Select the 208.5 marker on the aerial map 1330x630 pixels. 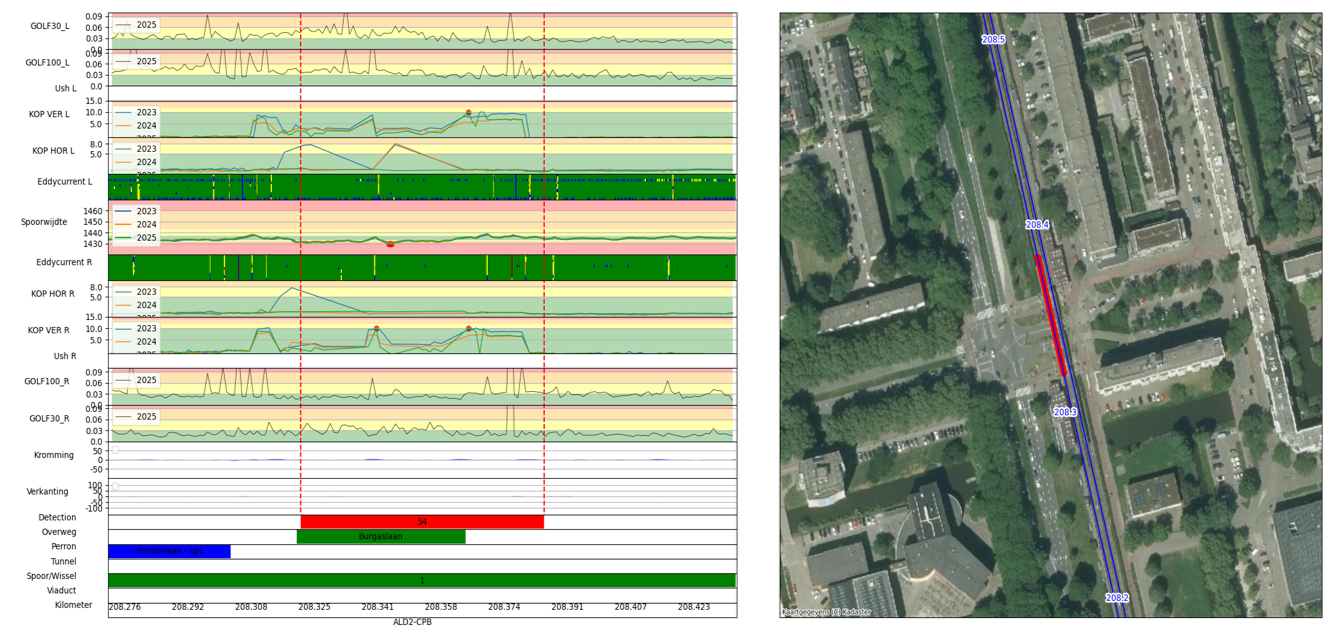click(993, 40)
